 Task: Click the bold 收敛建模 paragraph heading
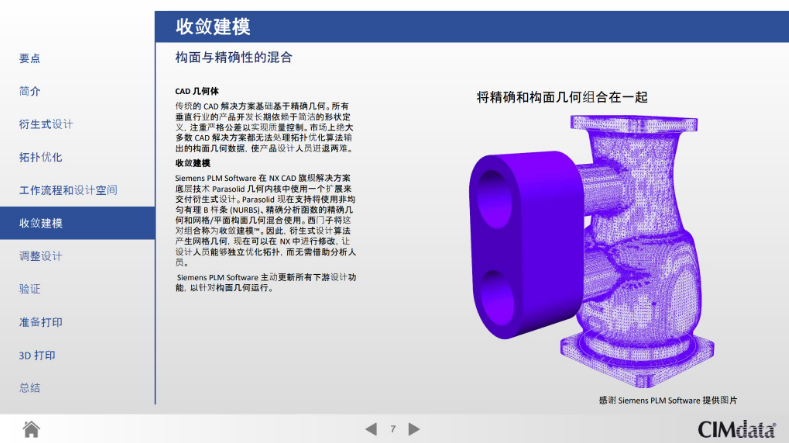(x=193, y=163)
